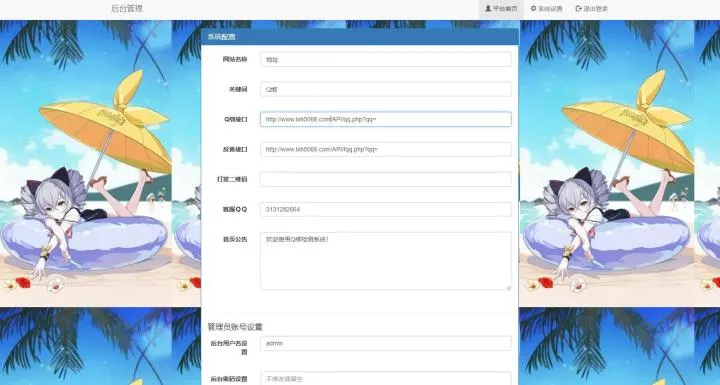This screenshot has height=385, width=720.
Task: Click the logout arrow icon
Action: pyautogui.click(x=579, y=8)
